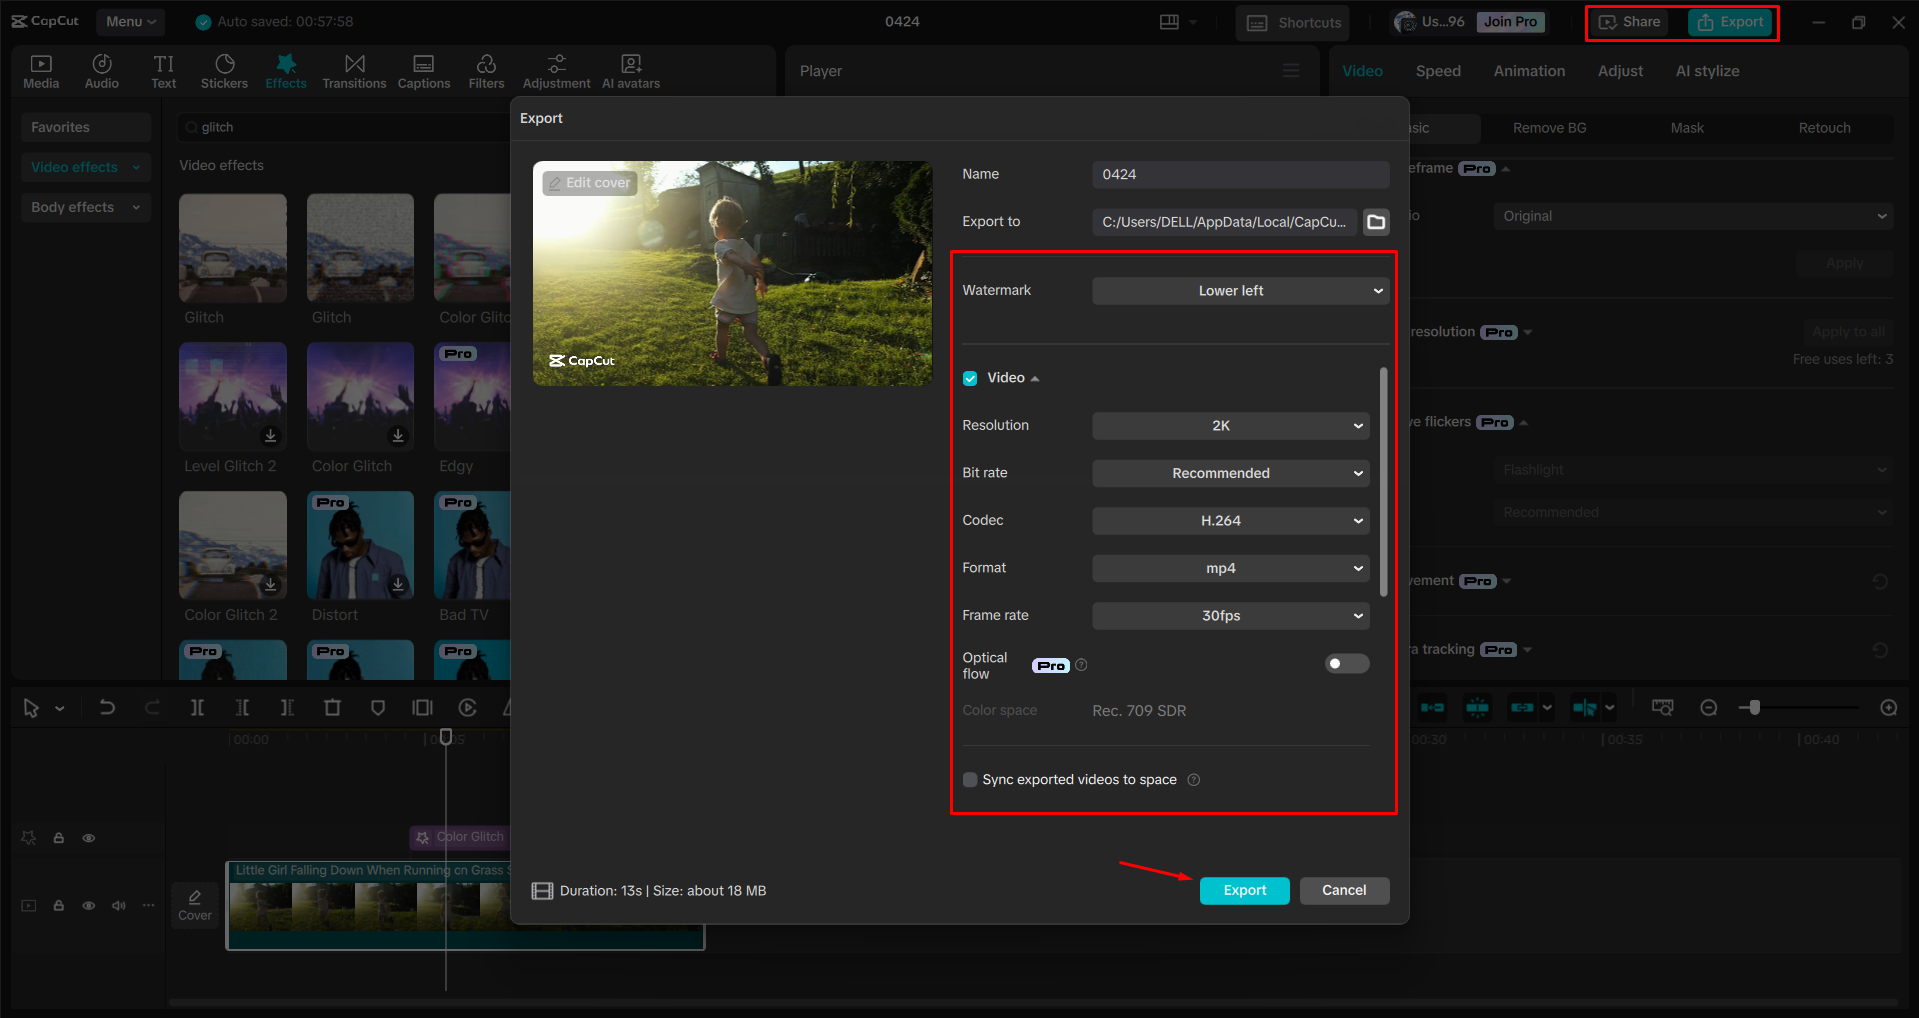Show help for Sync exported videos
Viewport: 1919px width, 1018px height.
[1193, 780]
